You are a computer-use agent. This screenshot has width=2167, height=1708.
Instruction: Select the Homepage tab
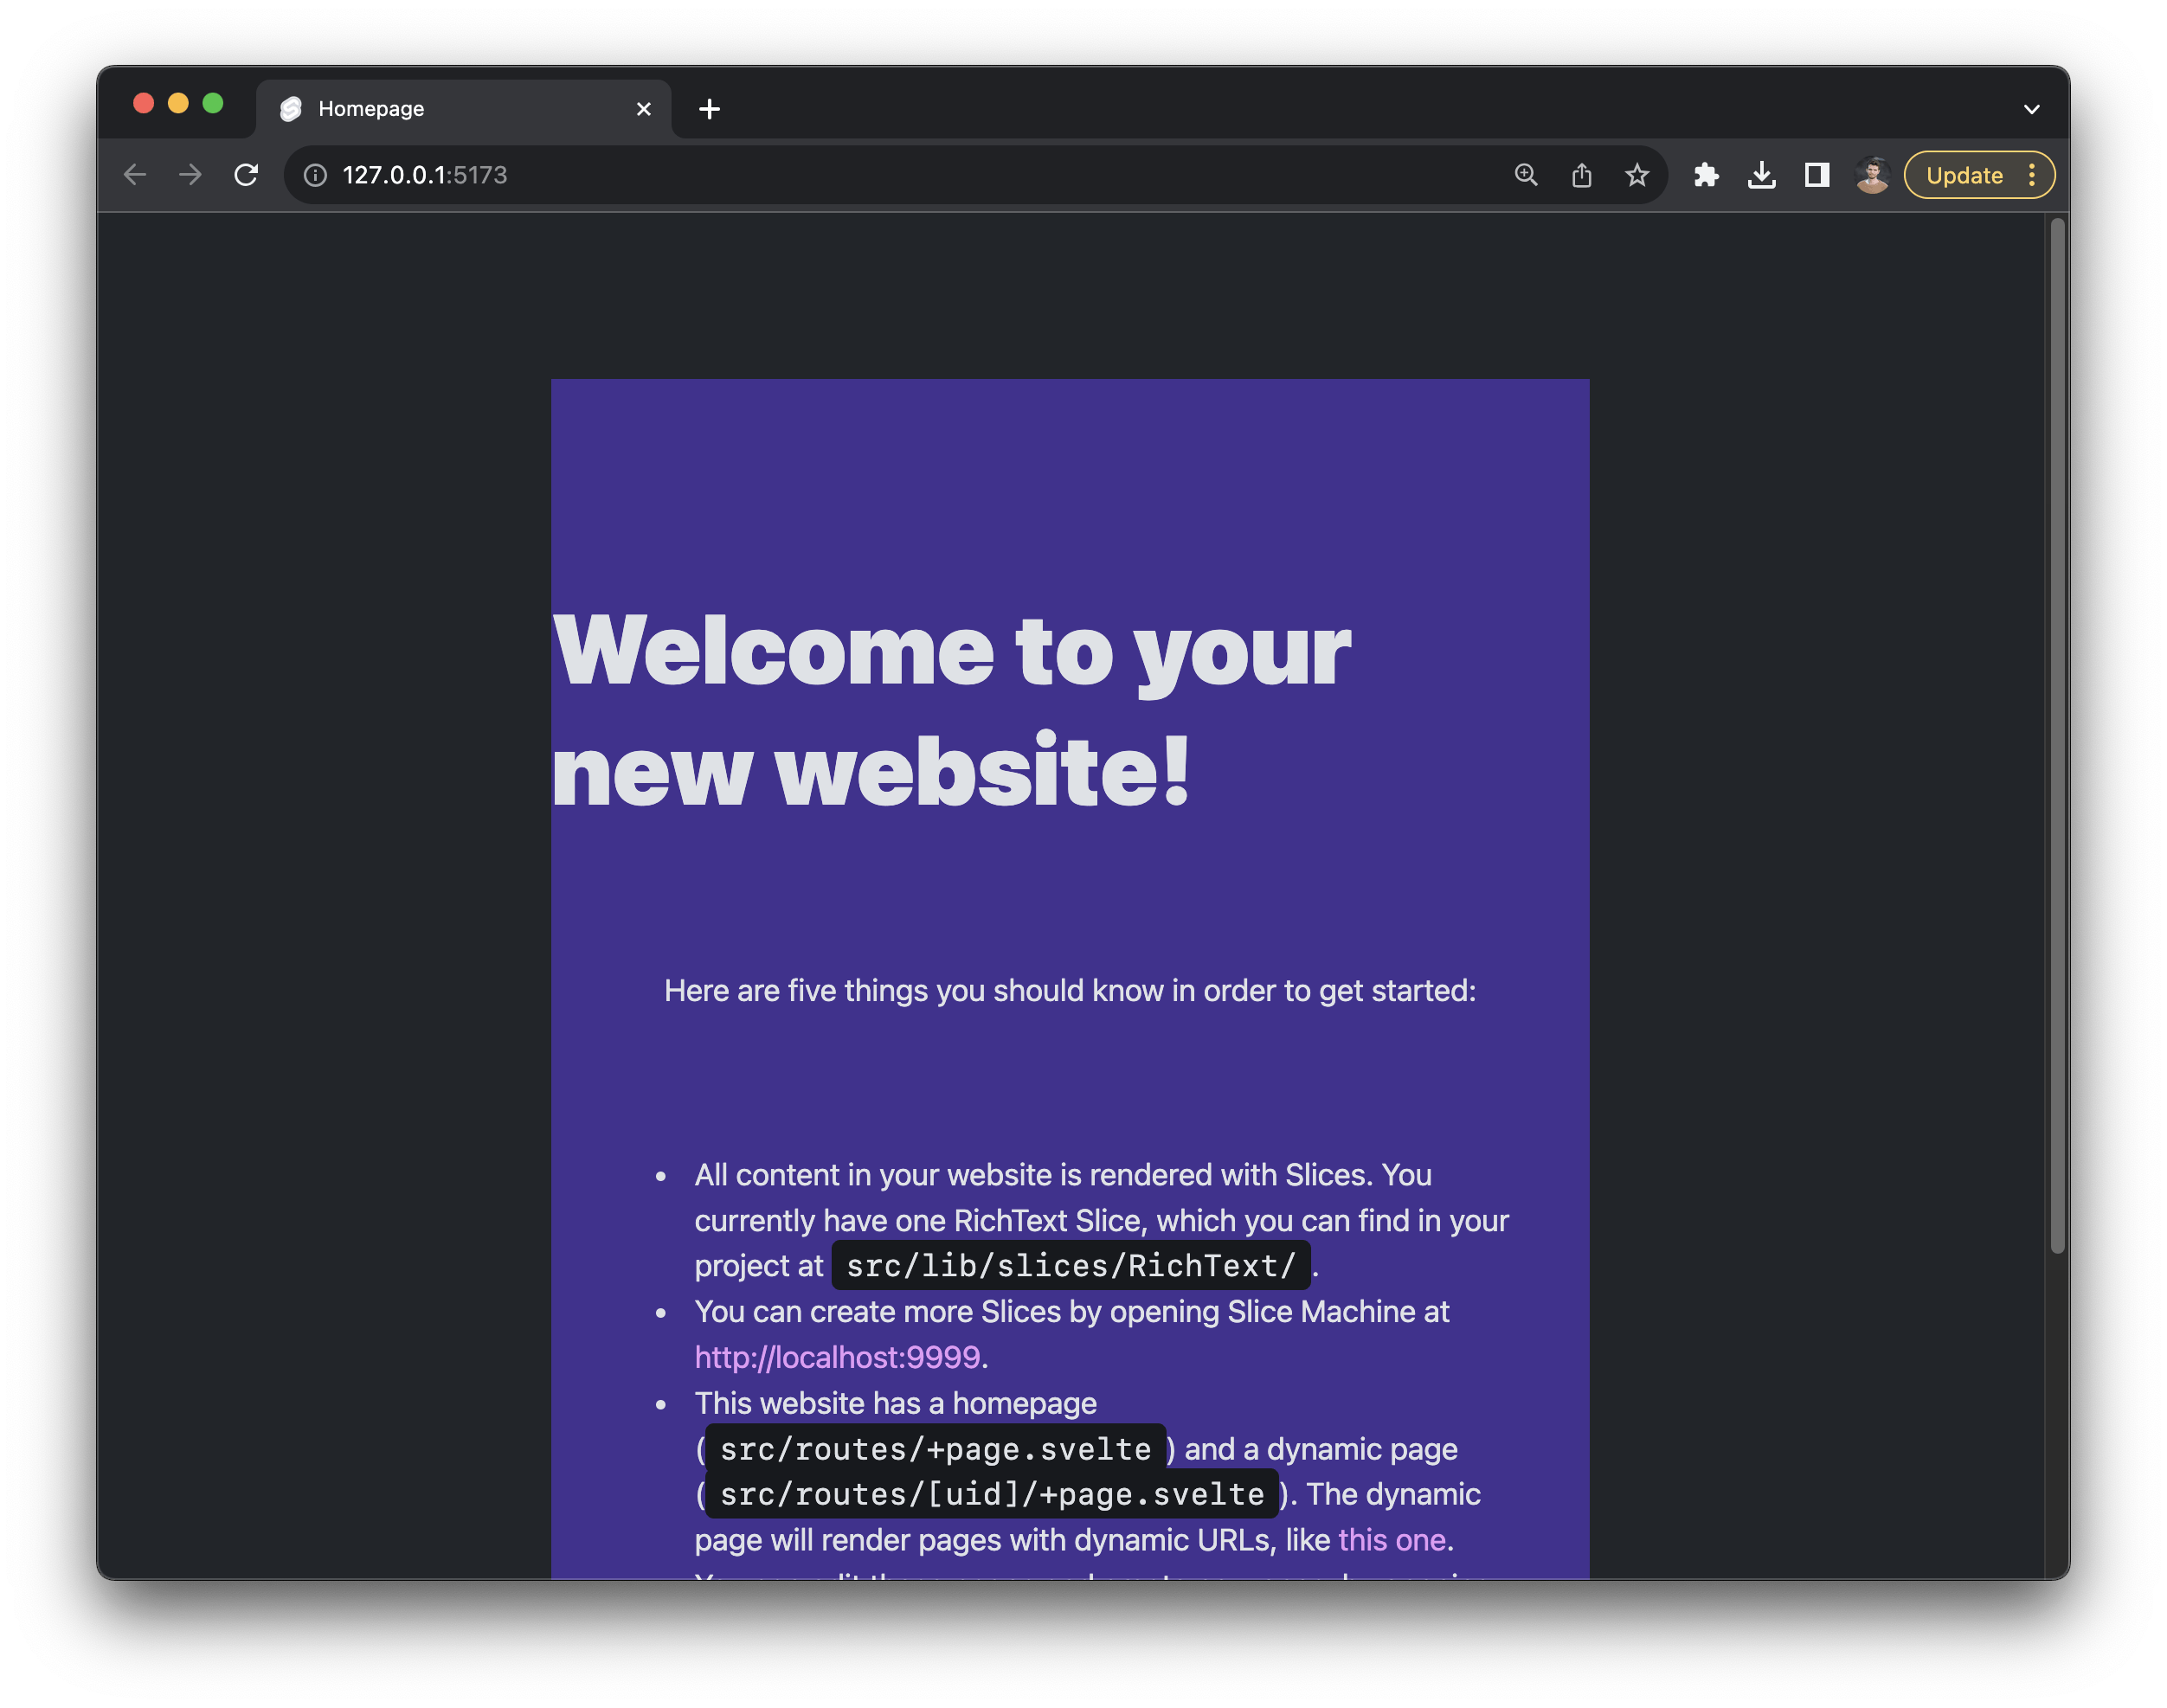[440, 109]
